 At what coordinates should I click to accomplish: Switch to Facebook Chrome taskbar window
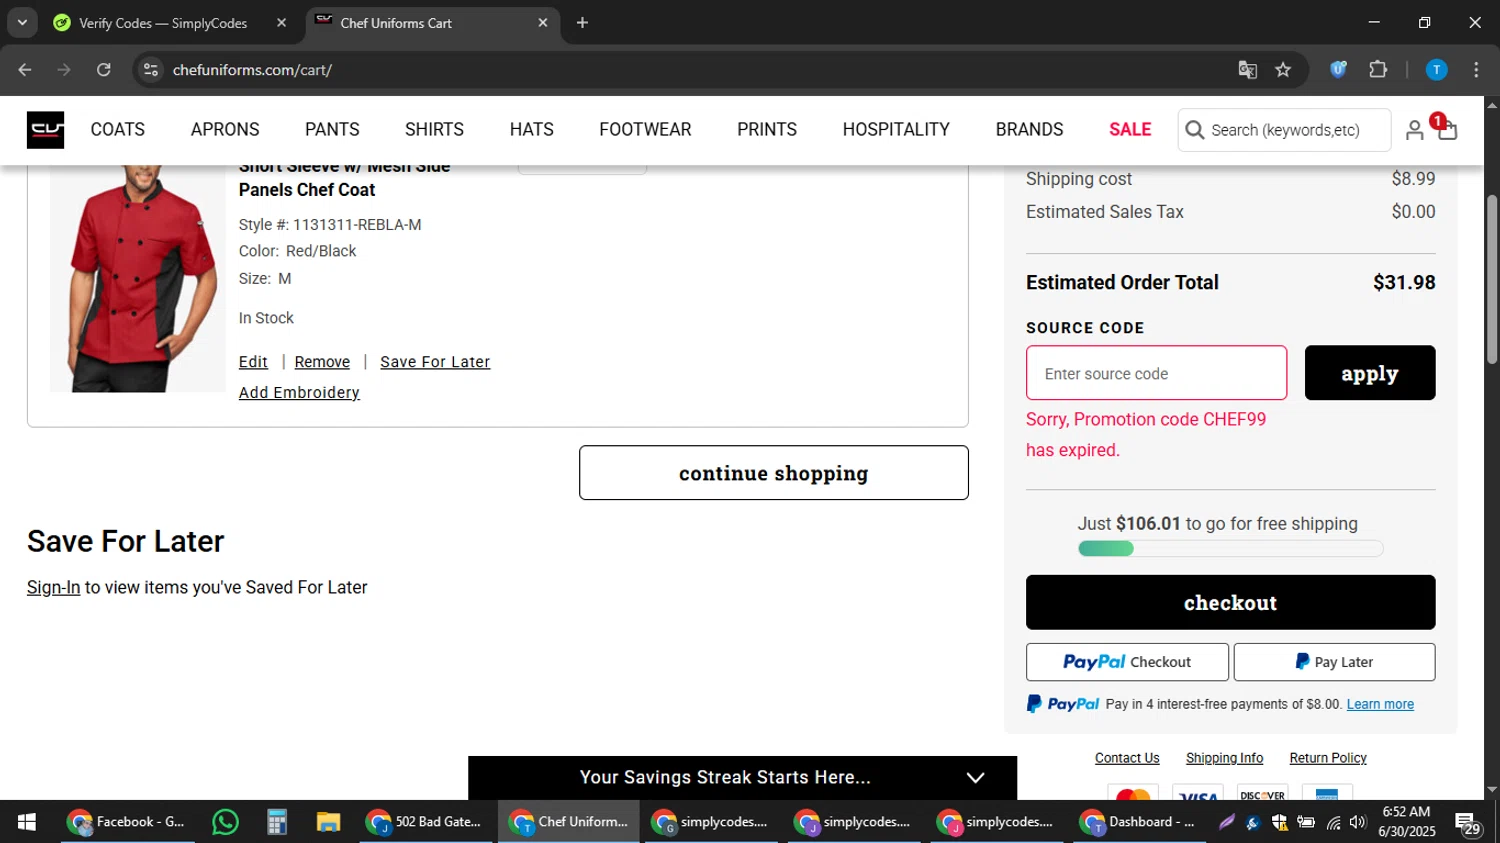[x=128, y=822]
